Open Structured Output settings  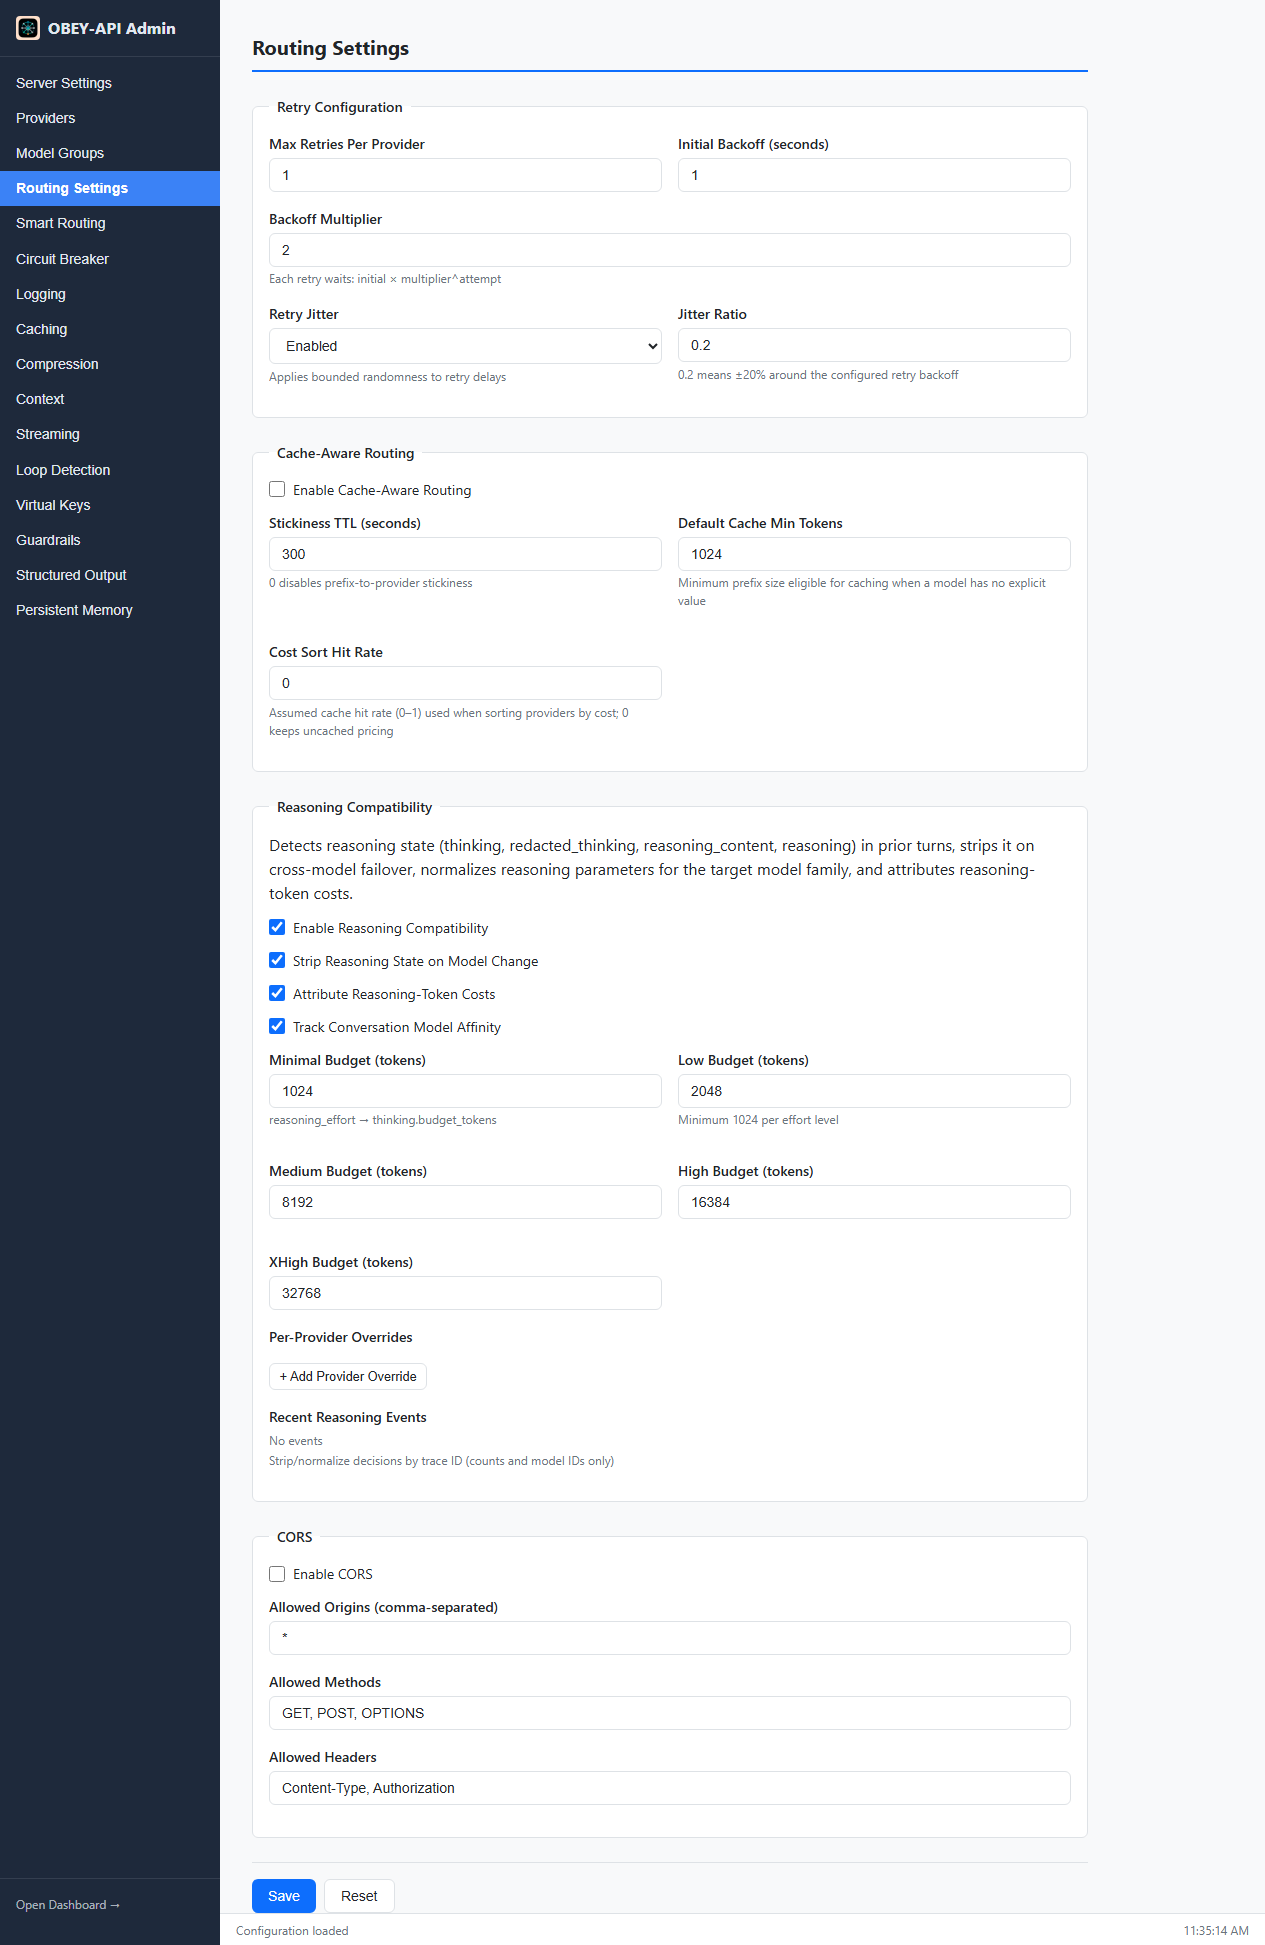point(110,575)
